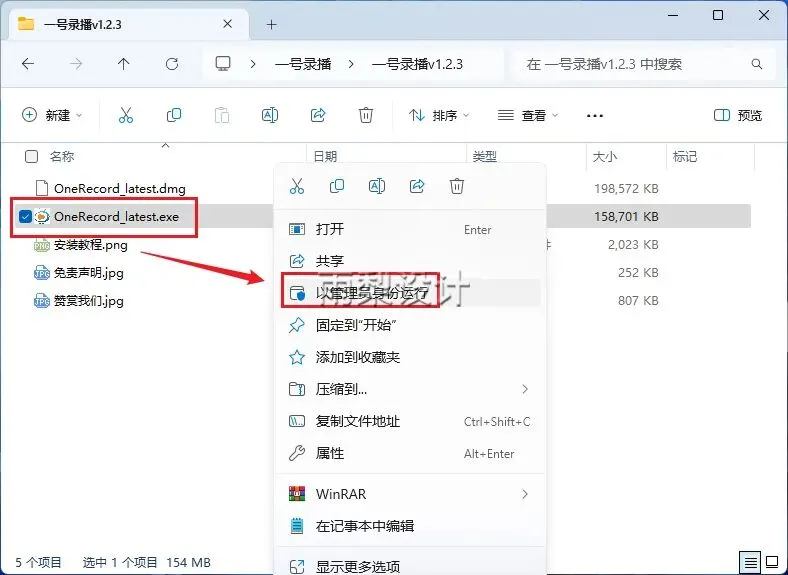Screen dimensions: 788x575
Task: Click Copy icon in the context menu
Action: tap(337, 186)
